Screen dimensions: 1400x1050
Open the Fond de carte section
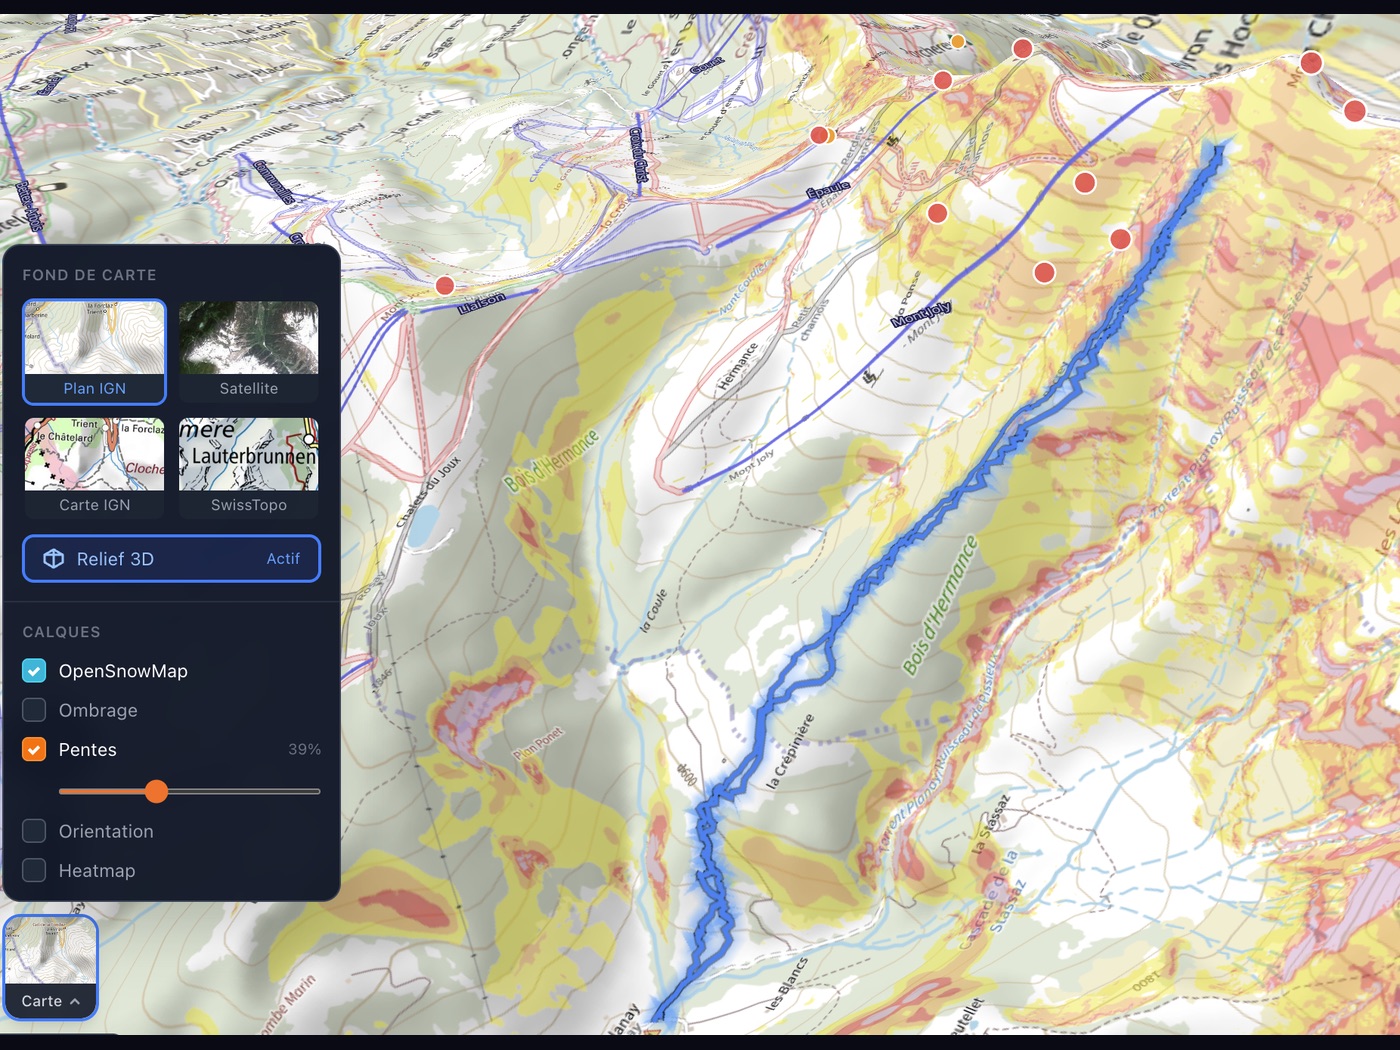pyautogui.click(x=90, y=274)
